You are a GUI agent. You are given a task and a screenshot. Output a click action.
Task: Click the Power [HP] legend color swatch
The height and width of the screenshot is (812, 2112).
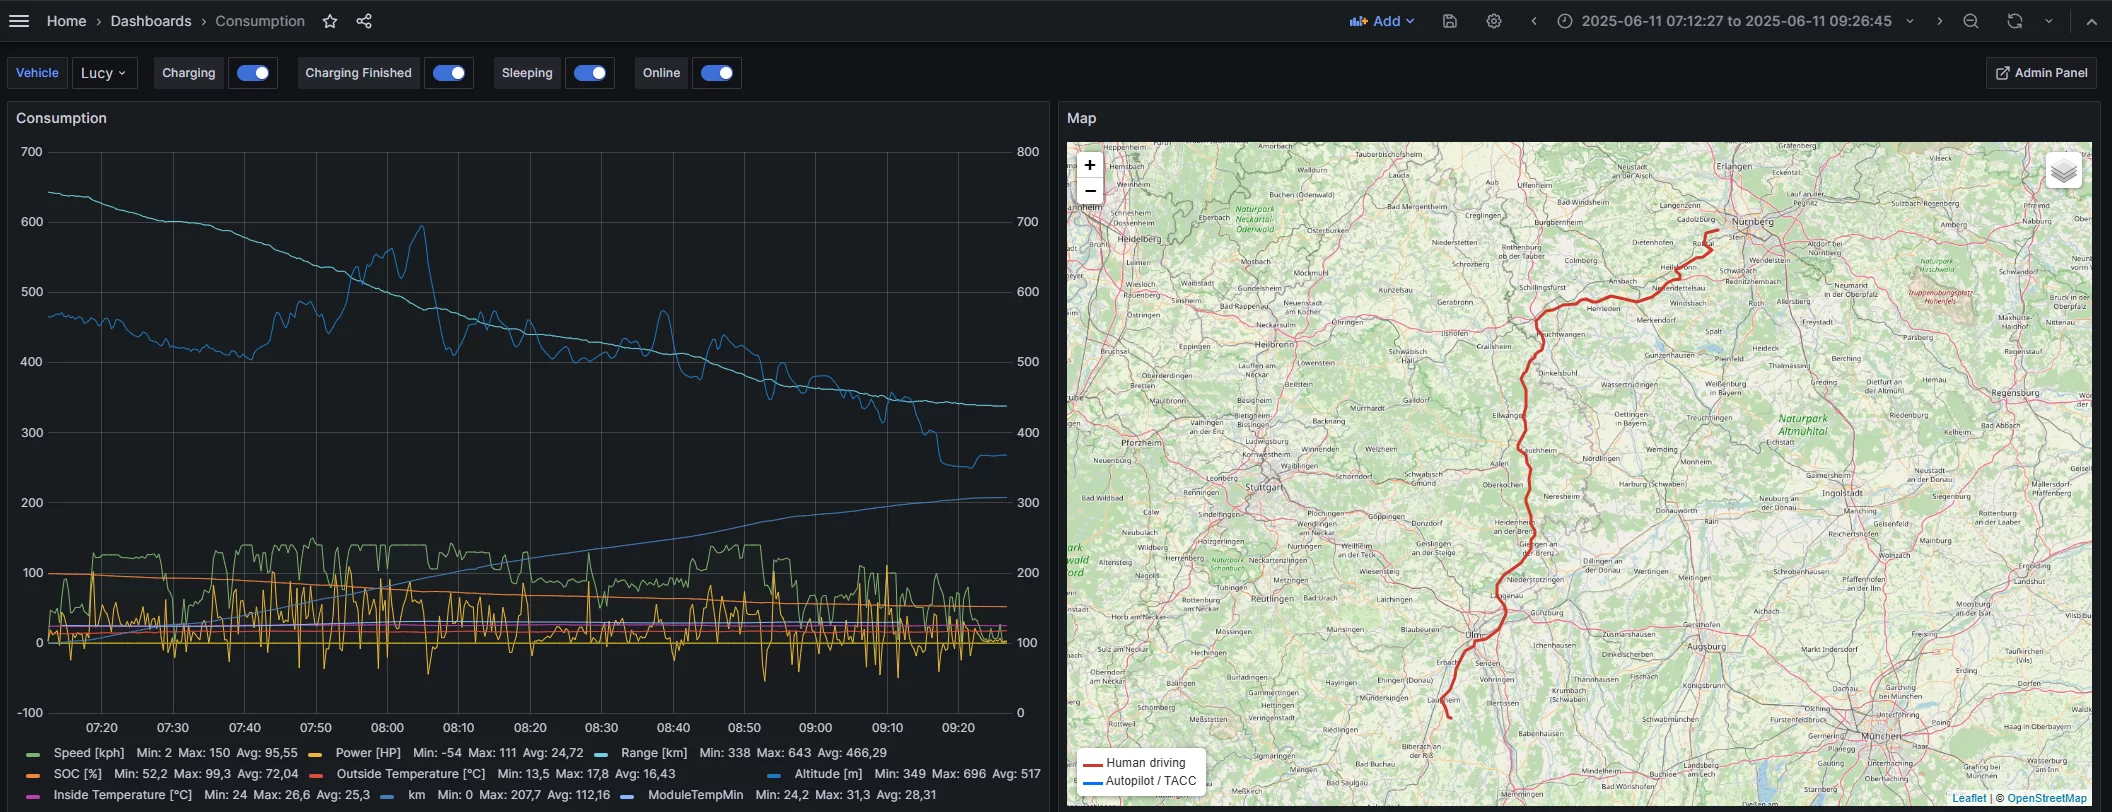[315, 754]
